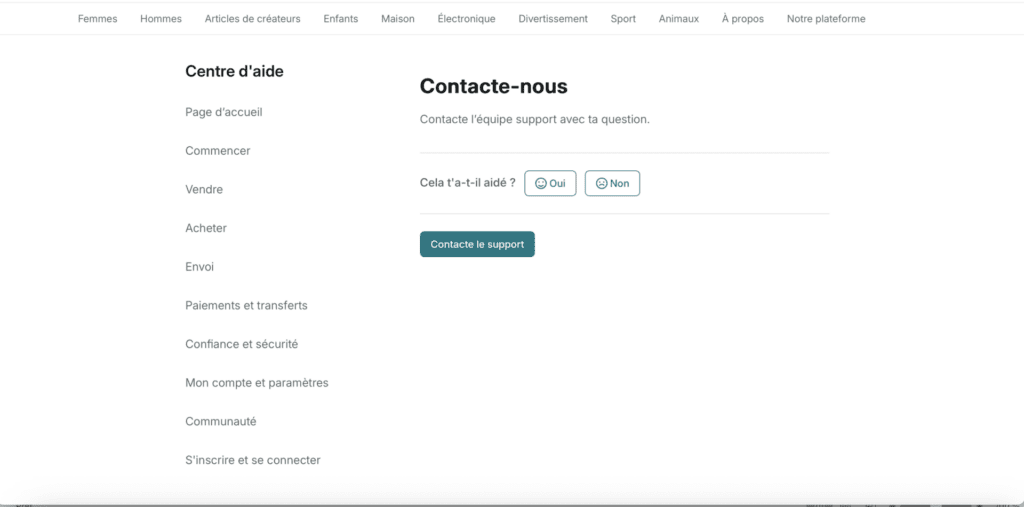Go to the Enfants category

(340, 19)
